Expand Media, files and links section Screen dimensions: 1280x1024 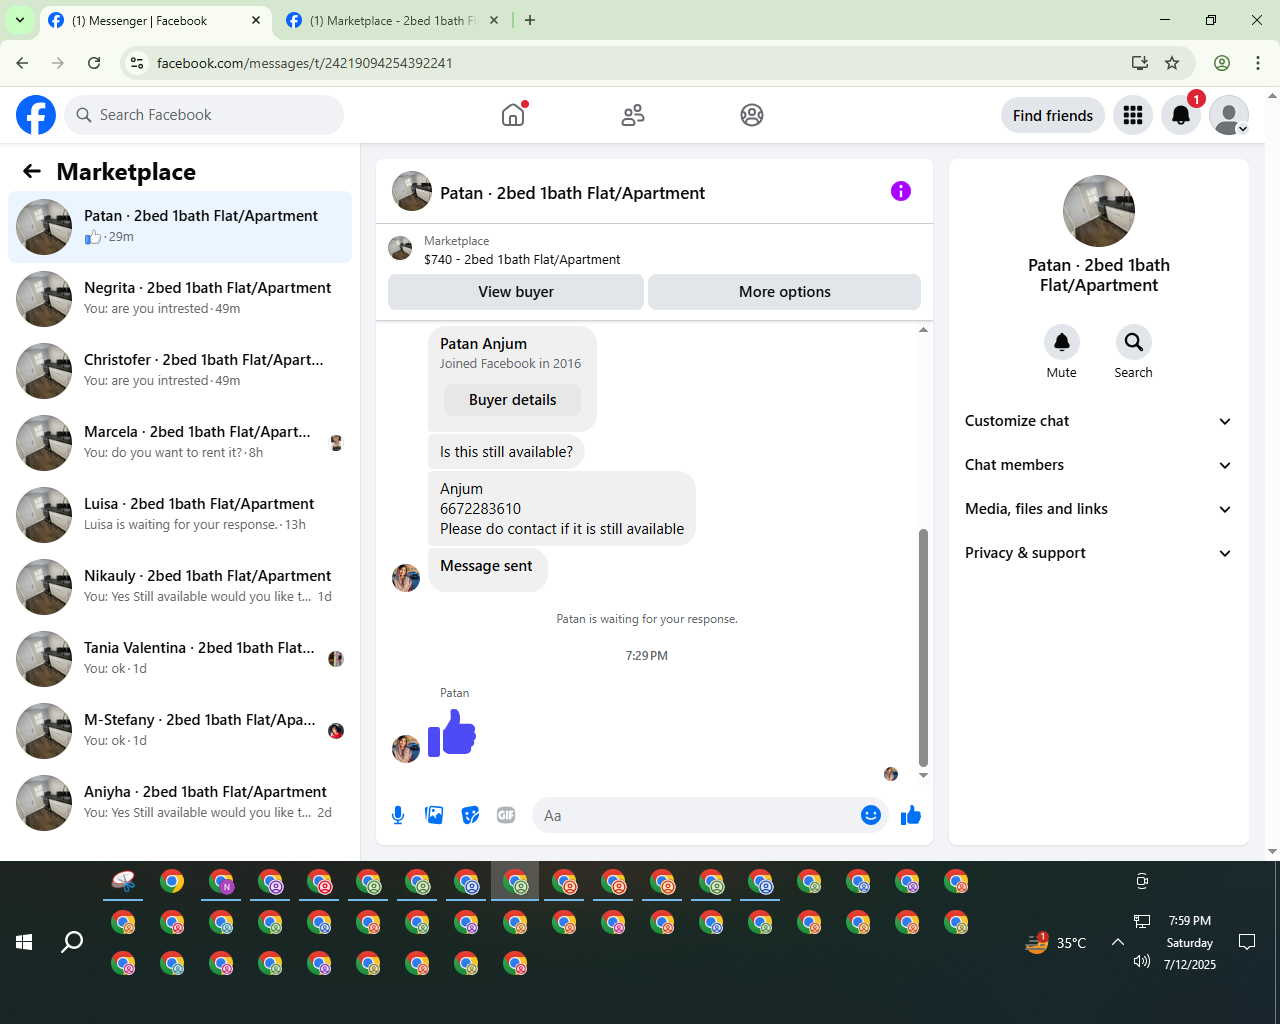[1098, 509]
